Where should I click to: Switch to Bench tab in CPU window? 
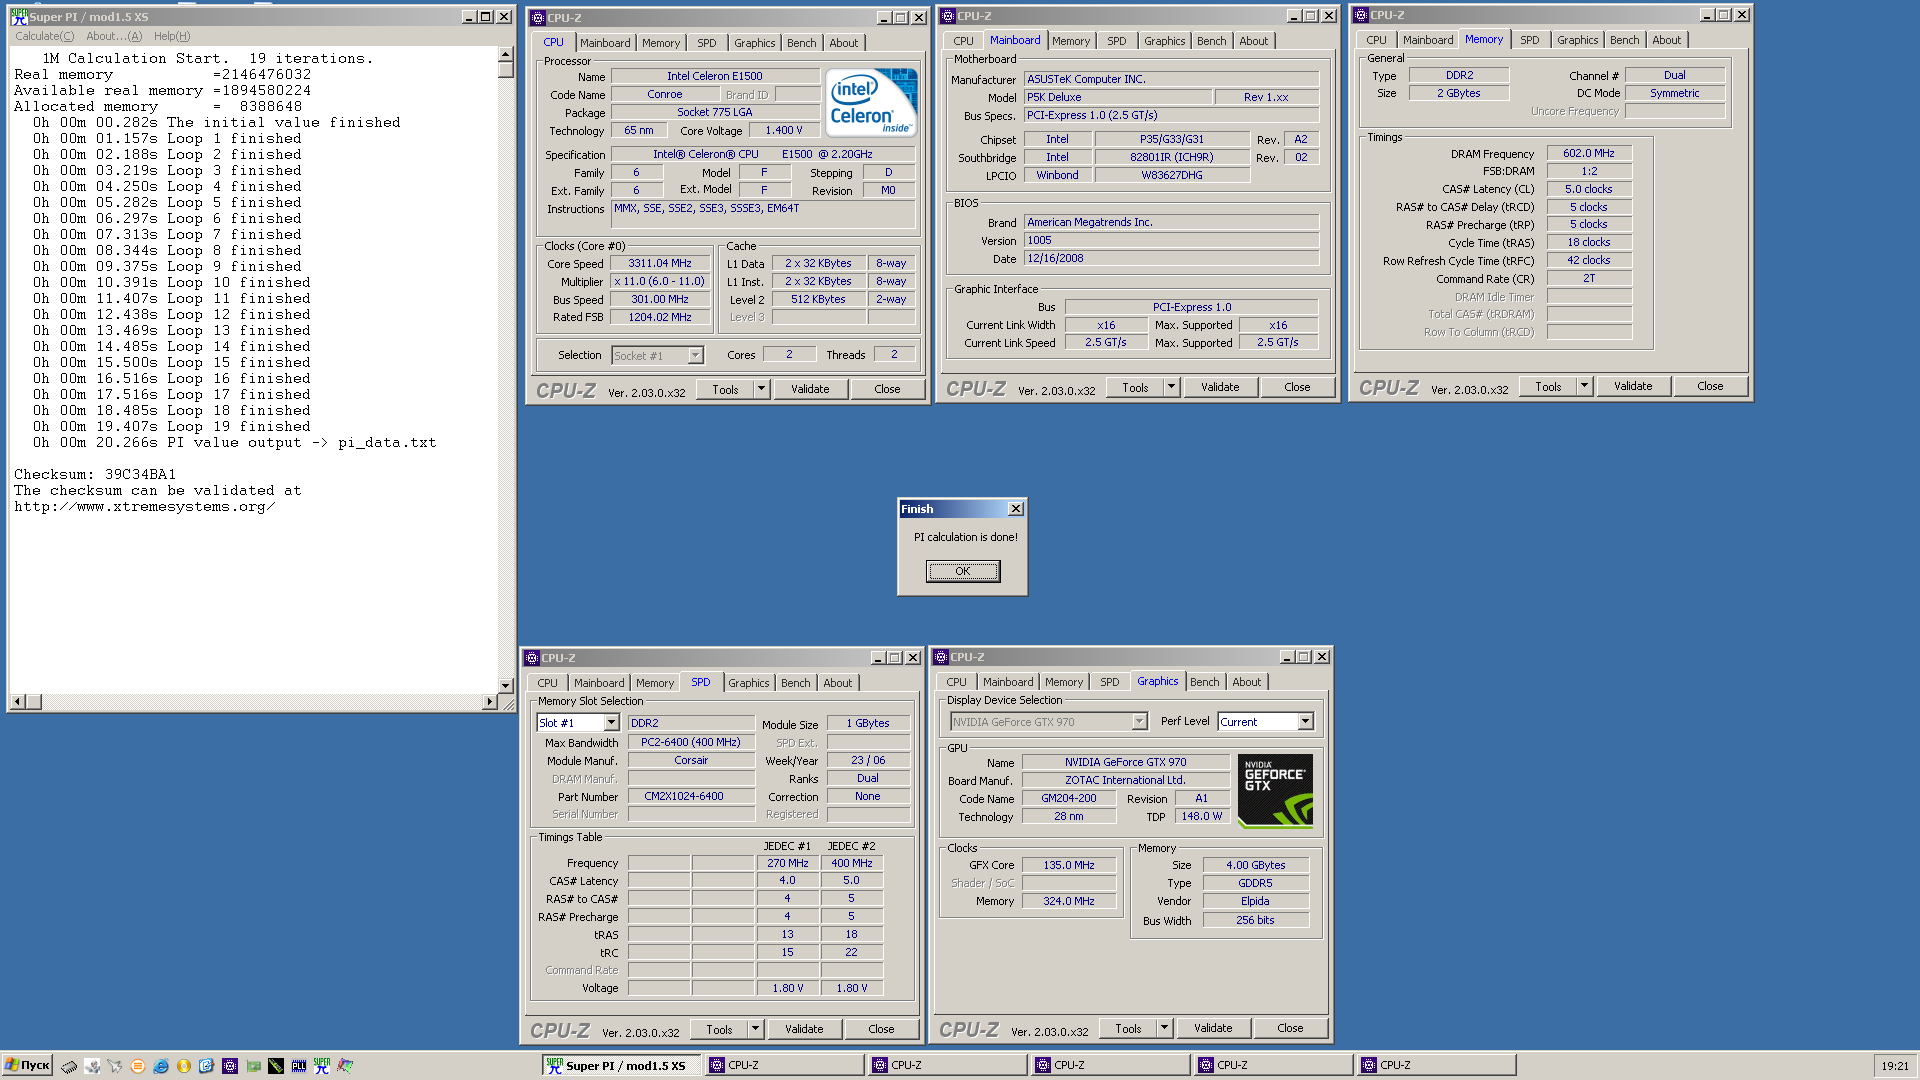pyautogui.click(x=801, y=43)
